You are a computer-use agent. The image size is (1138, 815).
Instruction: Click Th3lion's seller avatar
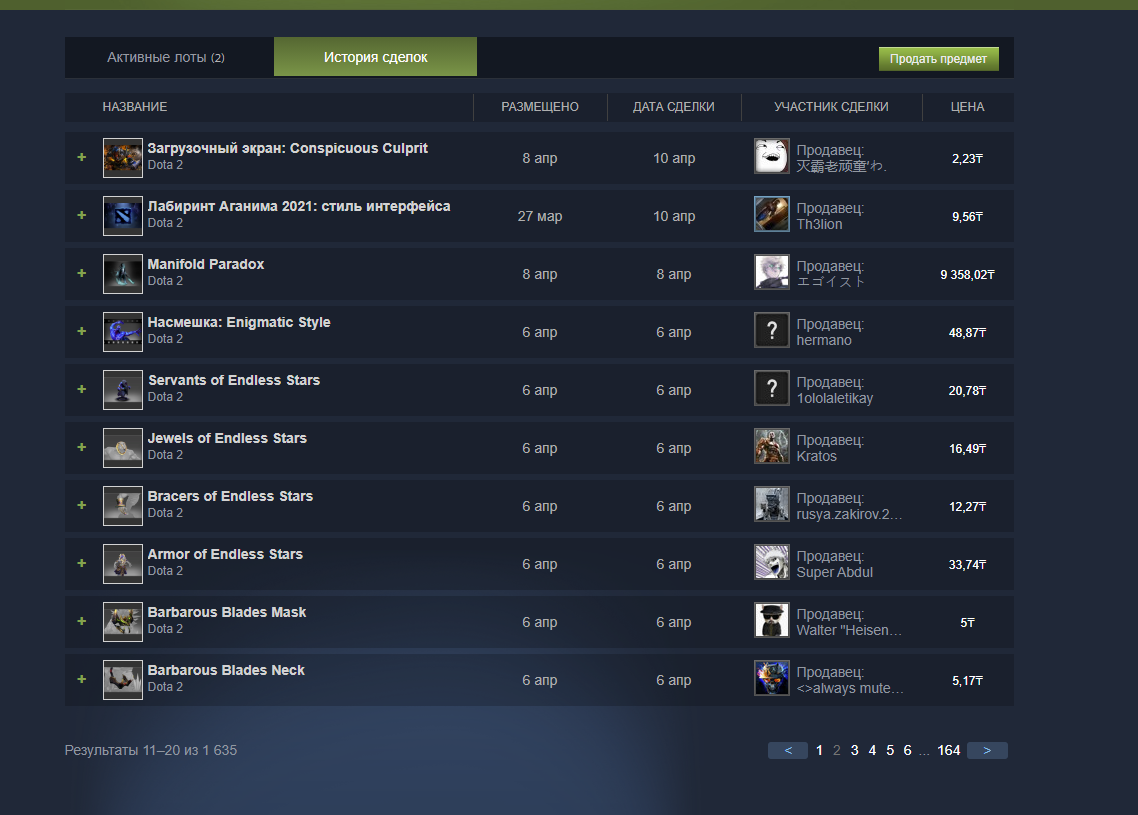pyautogui.click(x=771, y=215)
